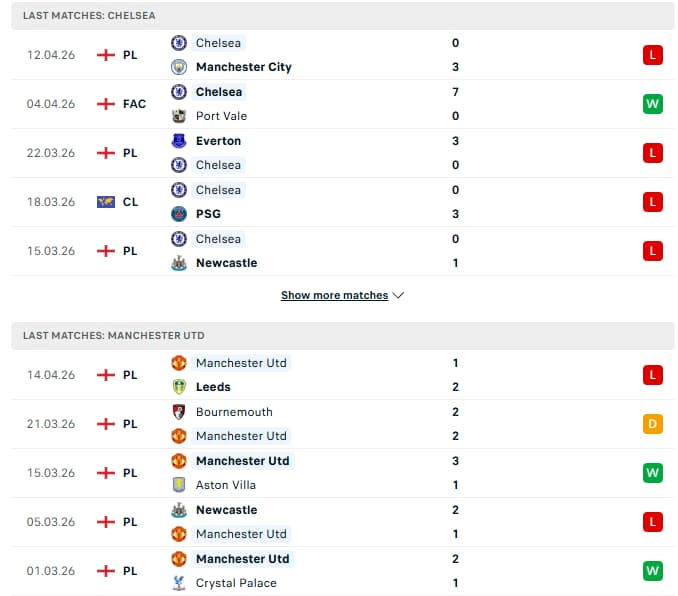
Task: Open the Manchester Utd vs Aston Villa match
Action: 340,473
